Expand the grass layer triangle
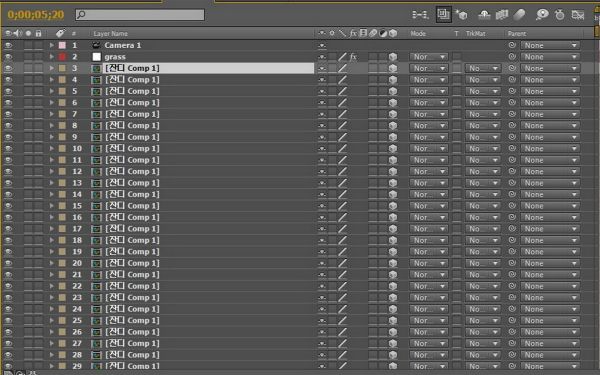 52,57
